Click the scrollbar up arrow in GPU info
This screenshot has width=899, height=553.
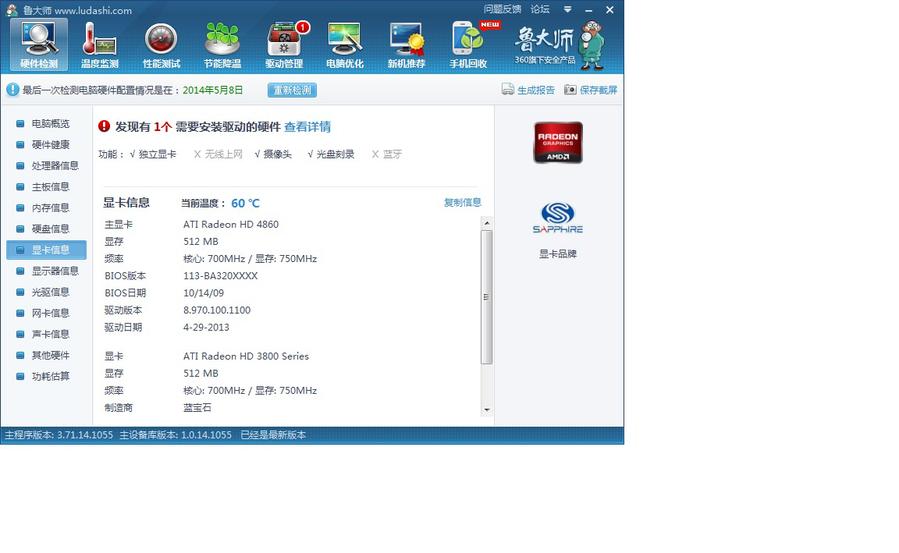pos(487,222)
